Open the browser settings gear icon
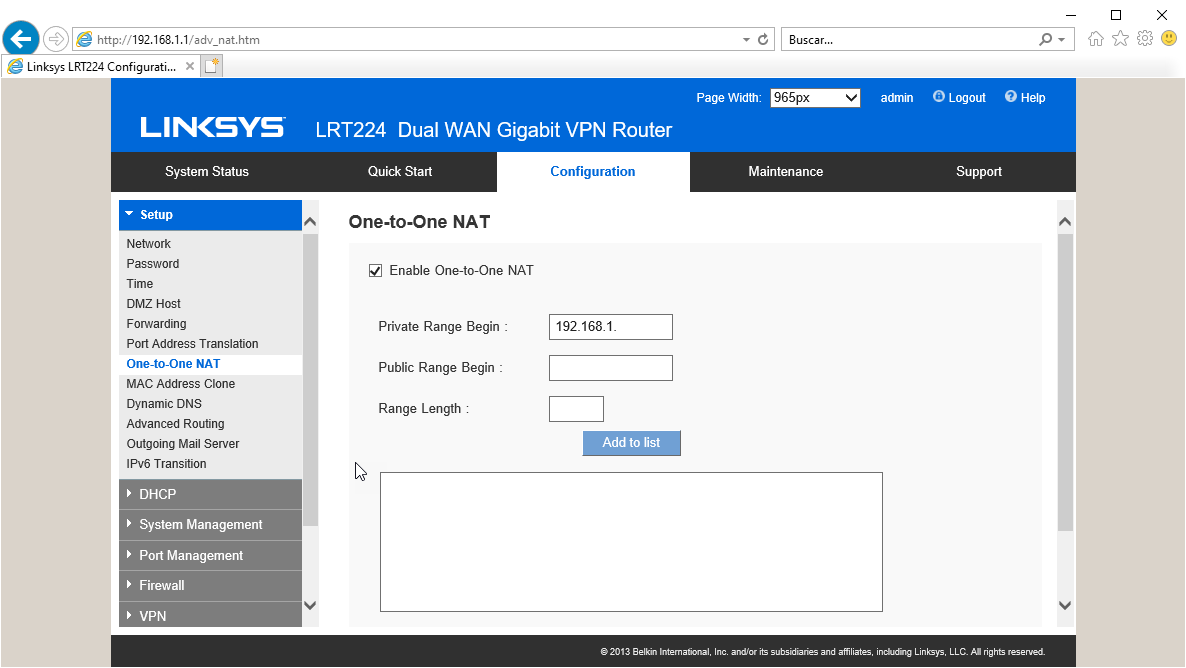 point(1145,39)
